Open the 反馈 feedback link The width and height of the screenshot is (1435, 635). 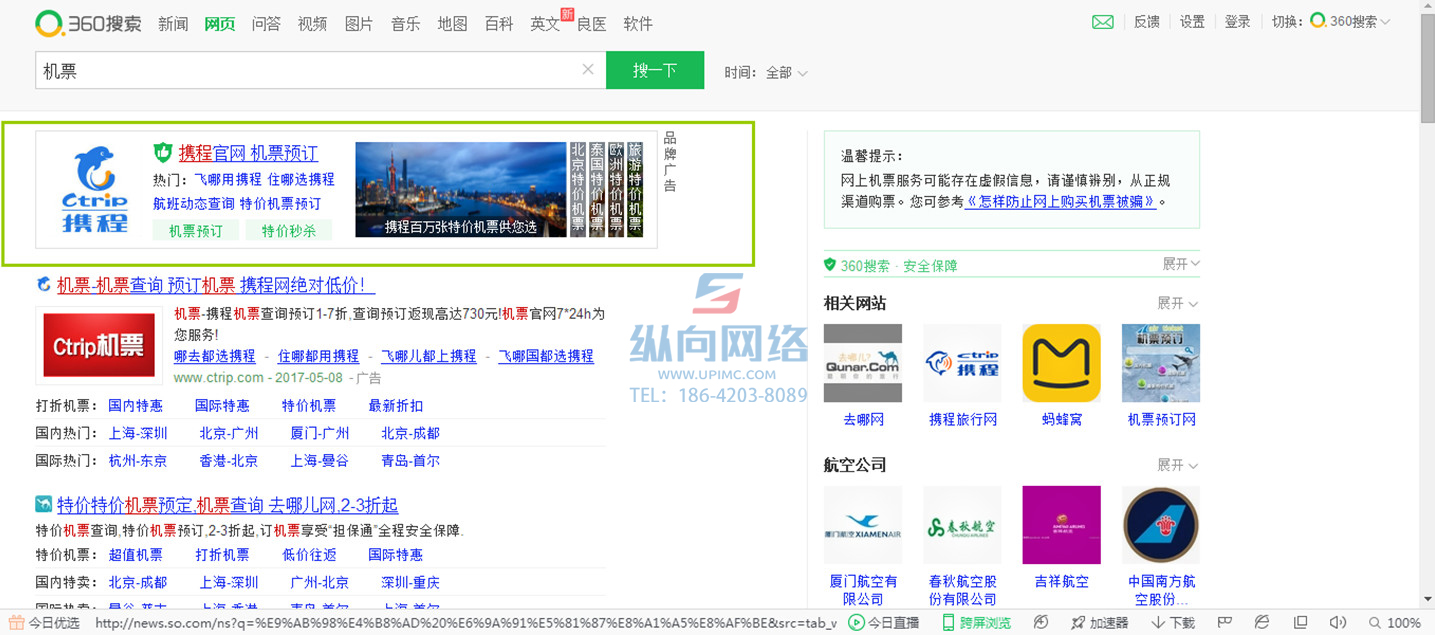click(x=1147, y=22)
